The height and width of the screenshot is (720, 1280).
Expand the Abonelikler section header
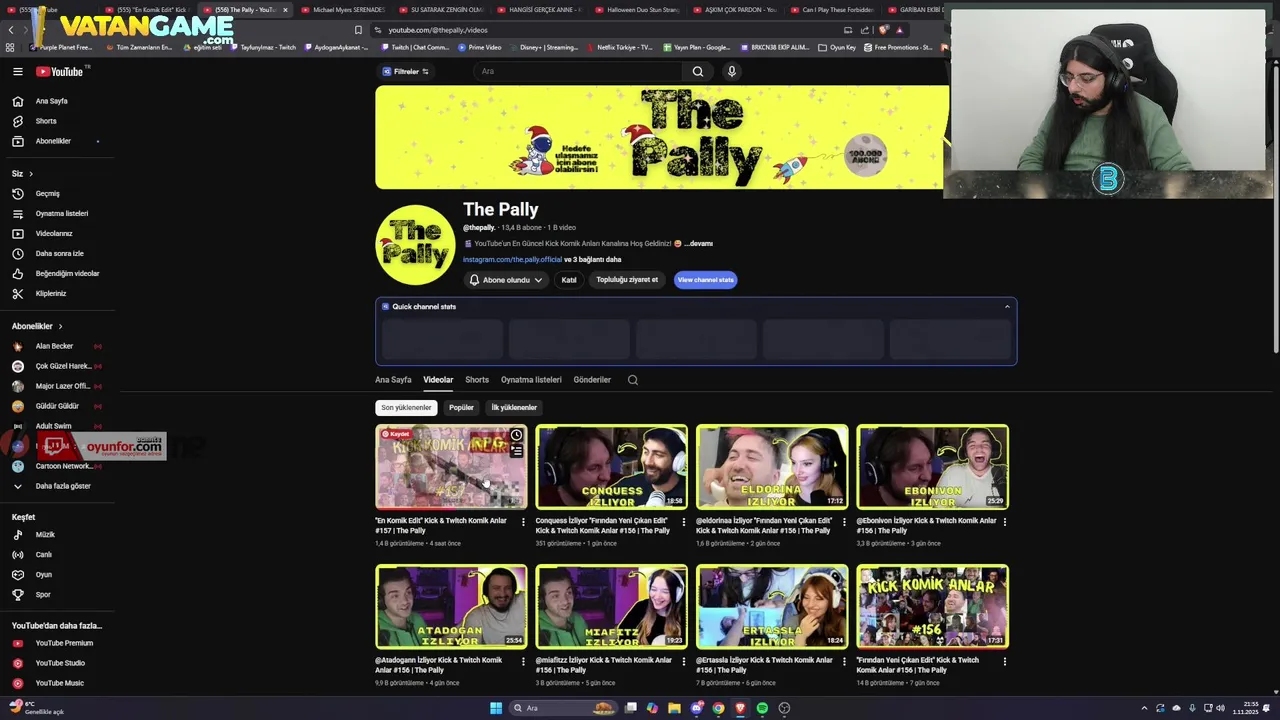pos(37,326)
